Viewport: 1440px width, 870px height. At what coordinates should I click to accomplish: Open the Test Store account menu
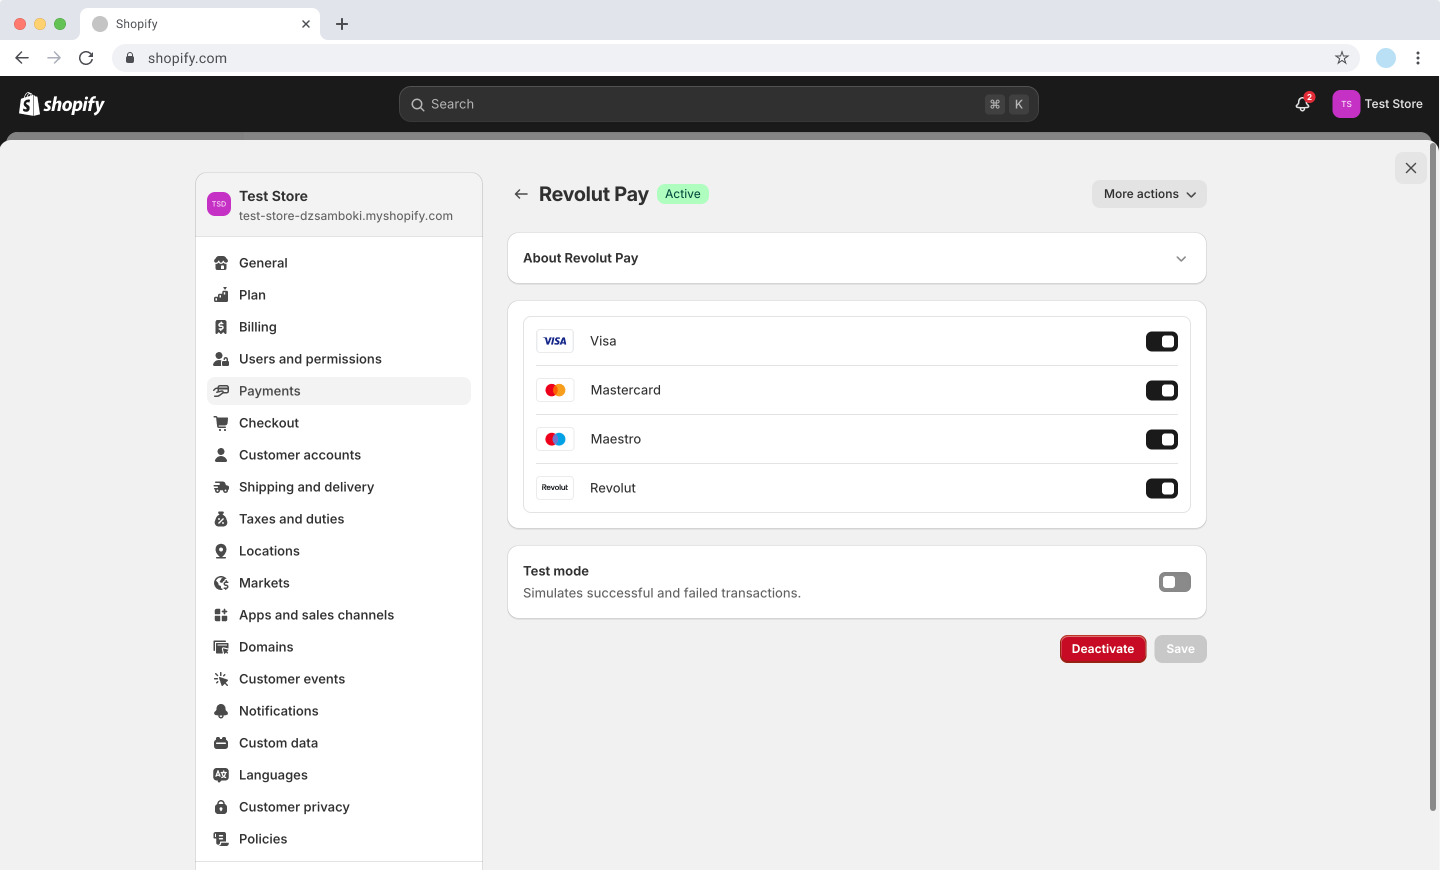1378,104
